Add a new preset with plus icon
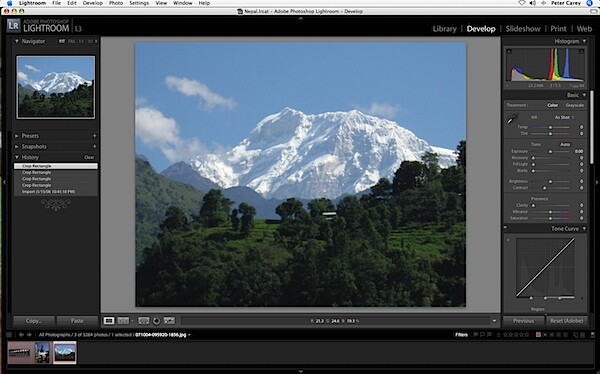Viewport: 600px width, 374px height. (94, 136)
